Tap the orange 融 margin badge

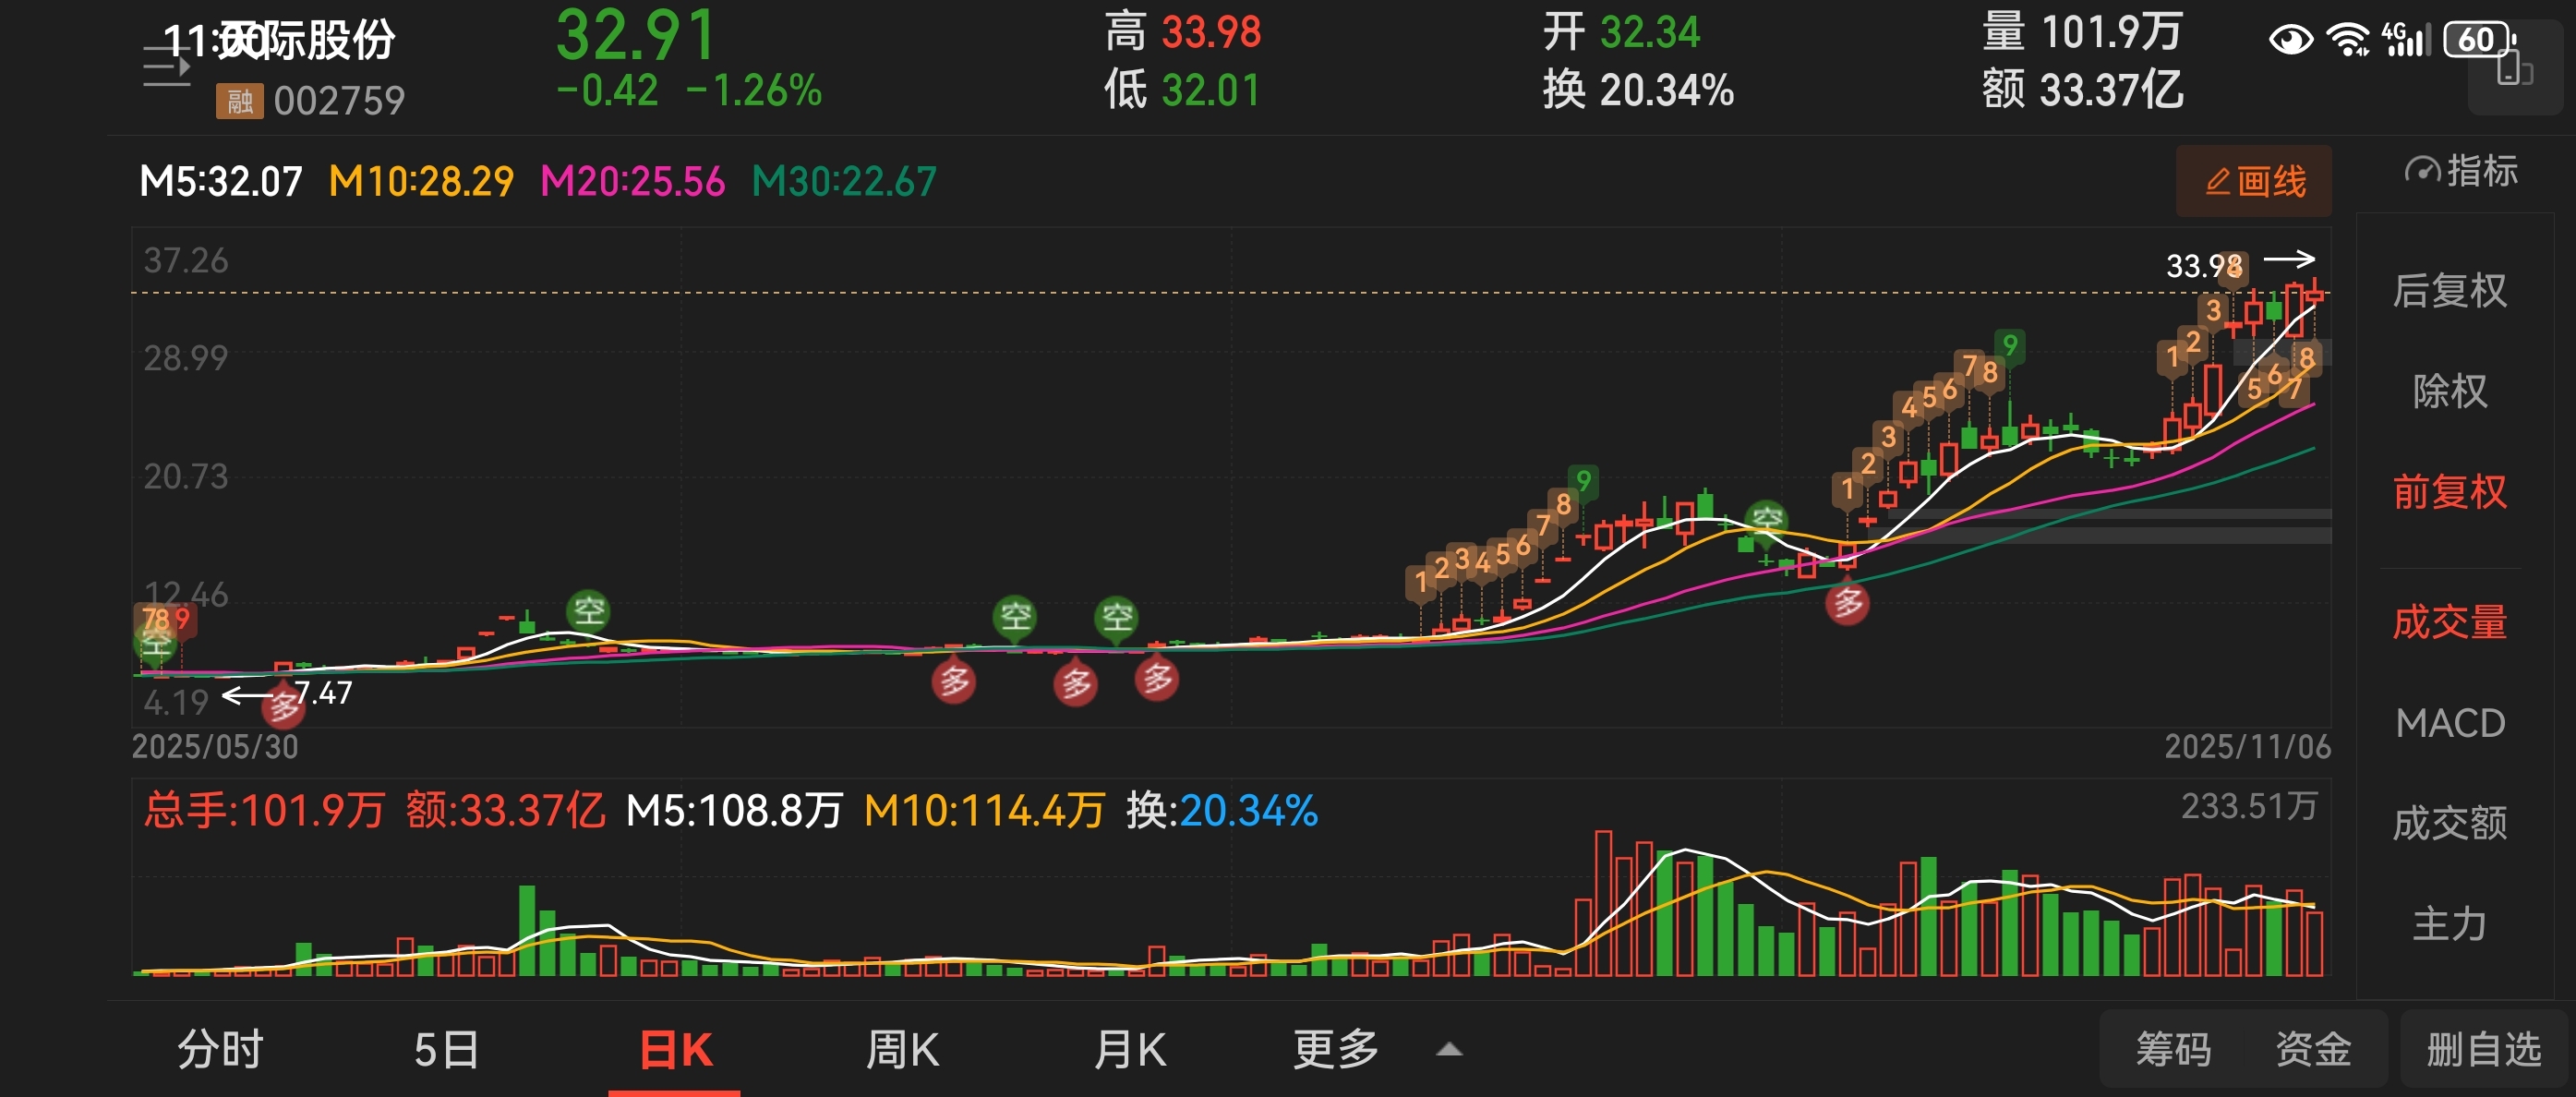coord(239,101)
